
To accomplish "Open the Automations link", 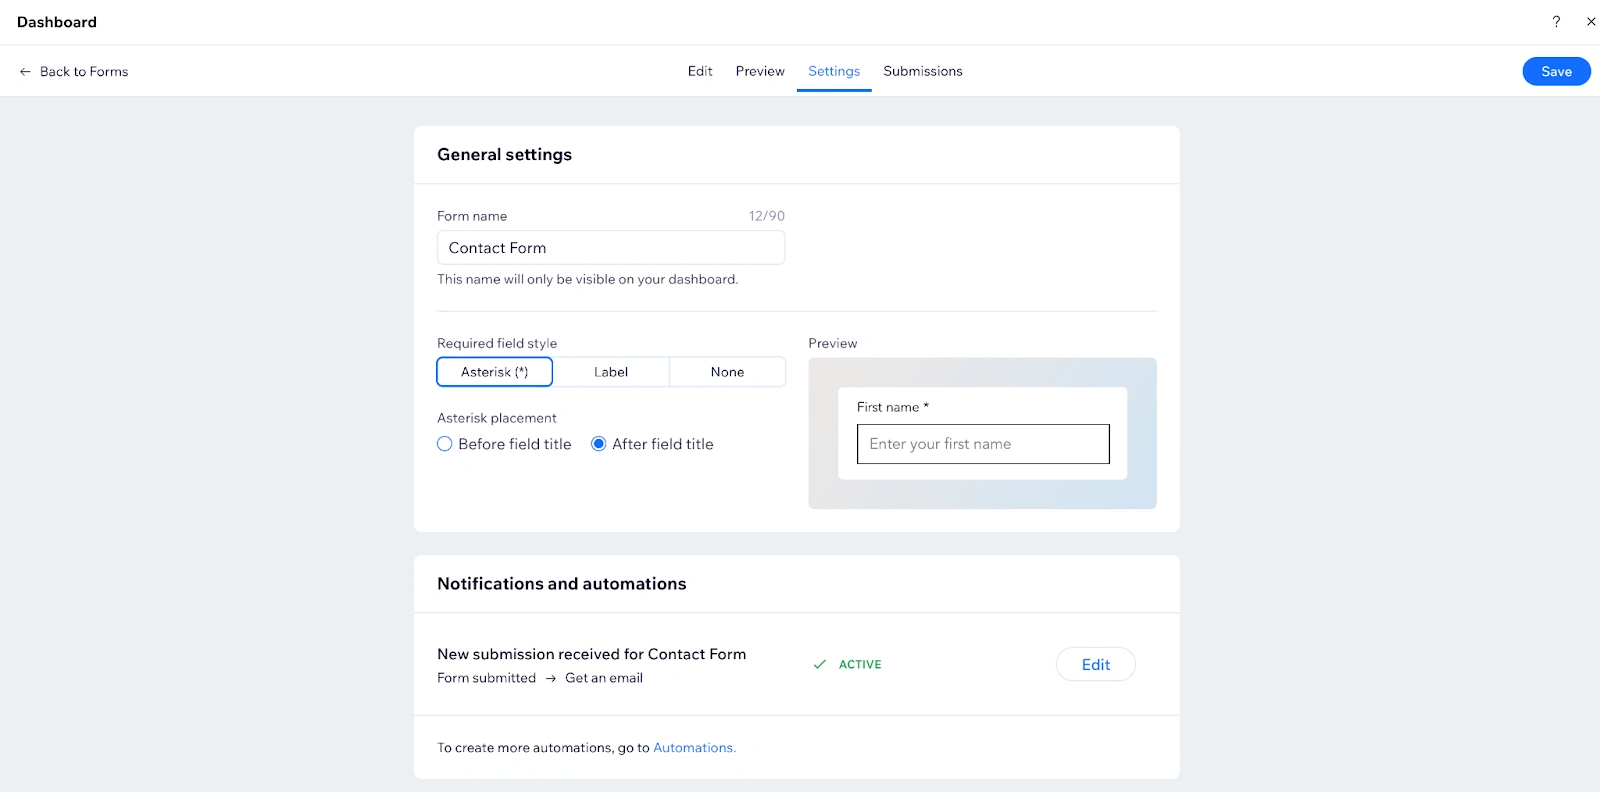I will pos(694,748).
